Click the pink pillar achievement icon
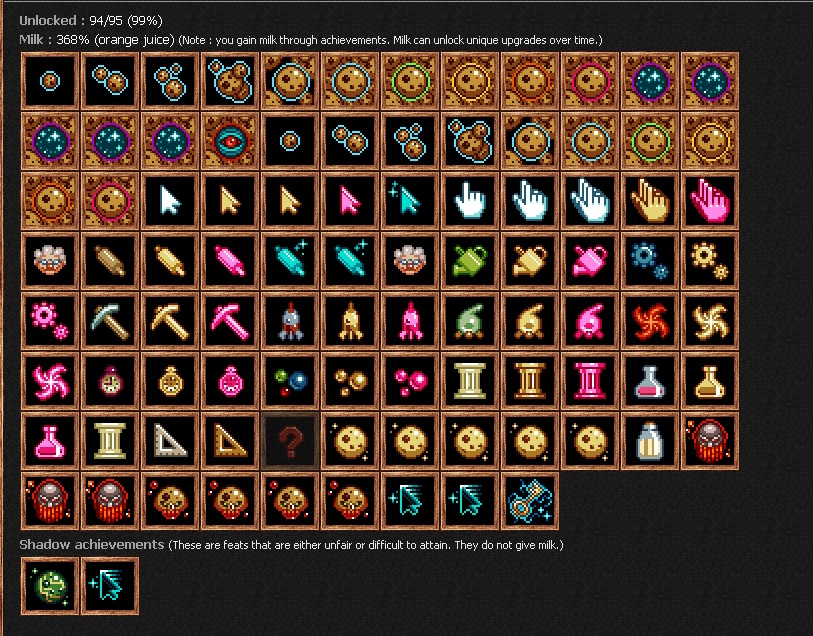 [590, 381]
